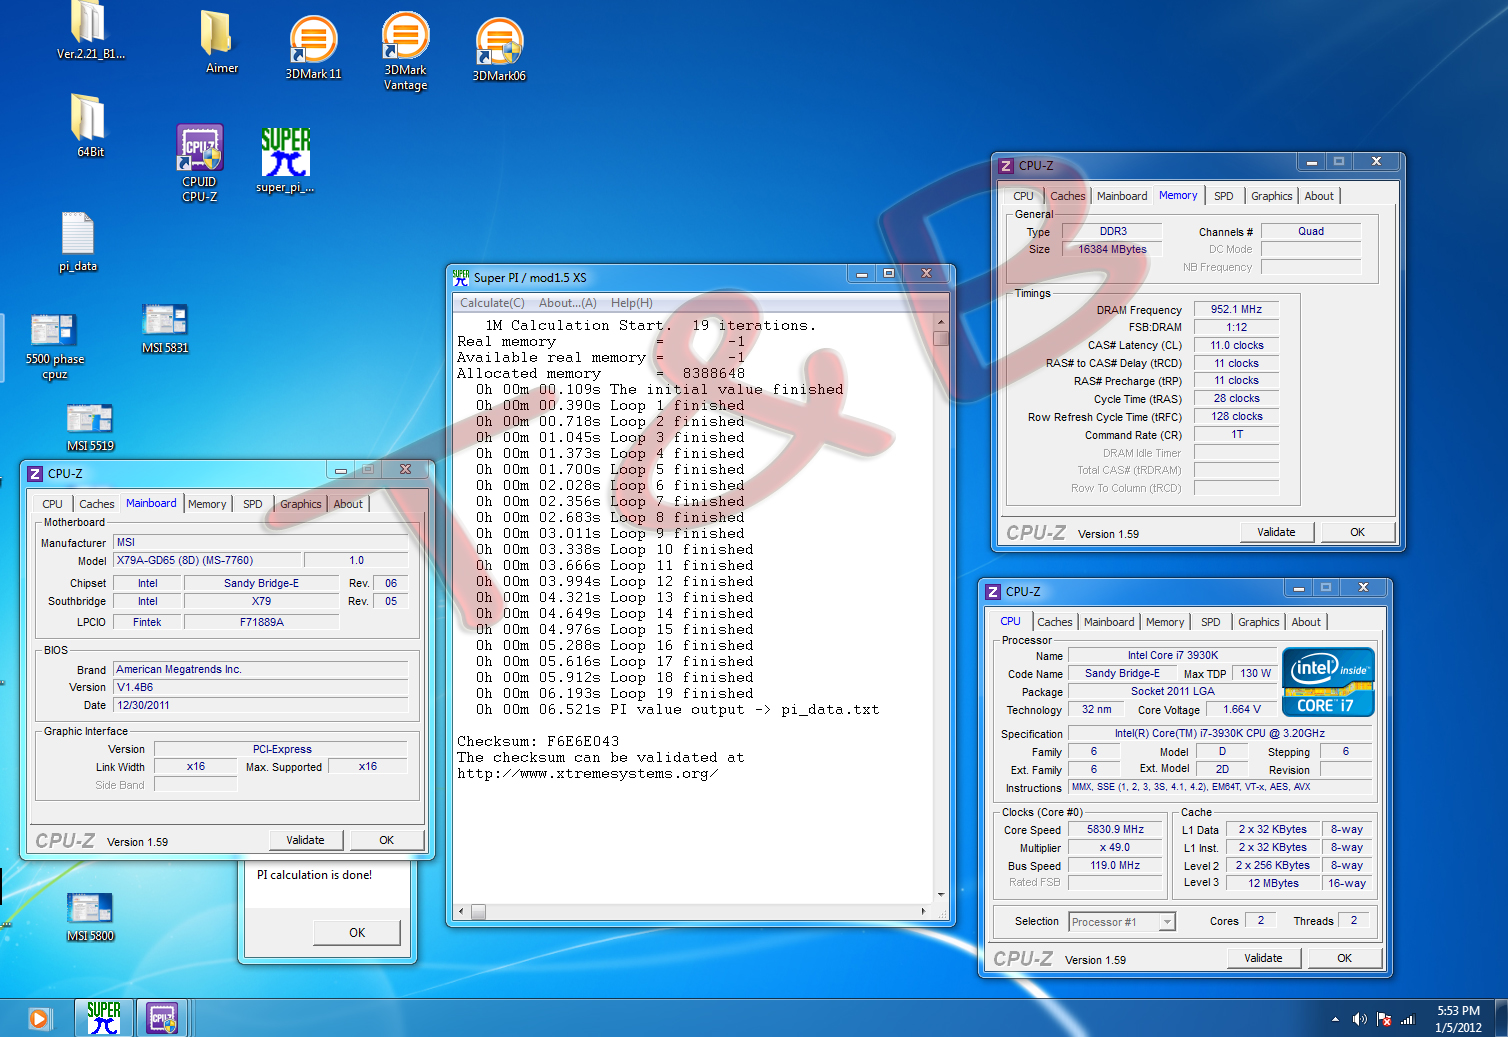Click the Core Voltage 1.664 V field
The height and width of the screenshot is (1037, 1508).
click(1242, 709)
